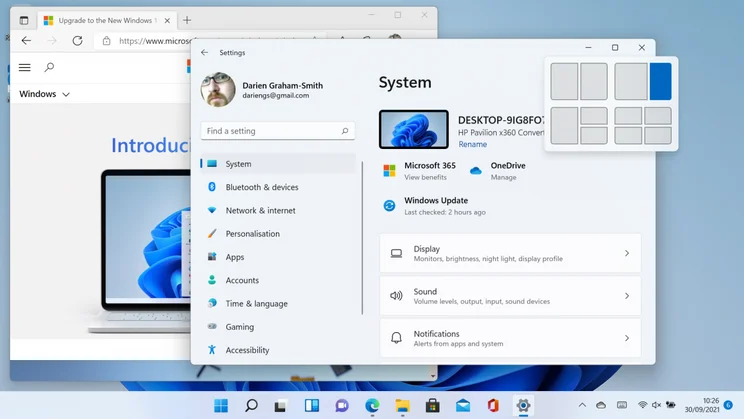
Task: Select System in the Settings sidebar
Action: click(x=278, y=164)
